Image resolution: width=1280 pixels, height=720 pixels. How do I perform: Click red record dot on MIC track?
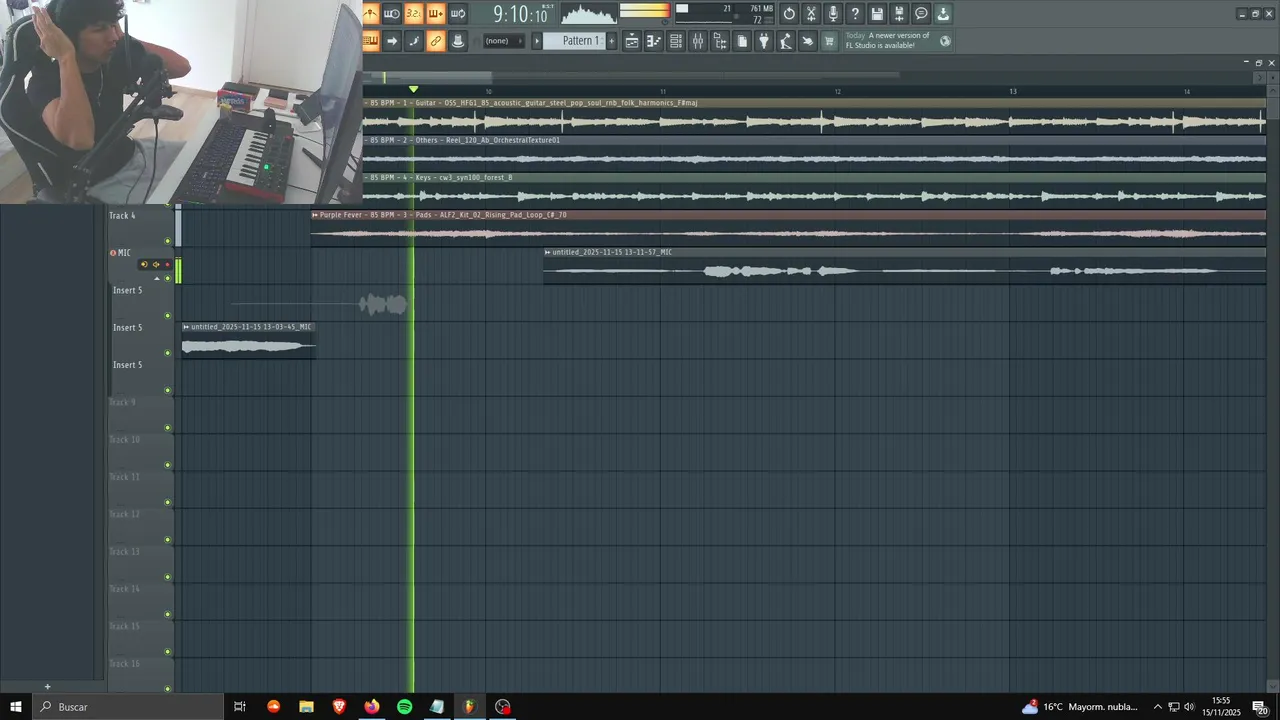[167, 265]
